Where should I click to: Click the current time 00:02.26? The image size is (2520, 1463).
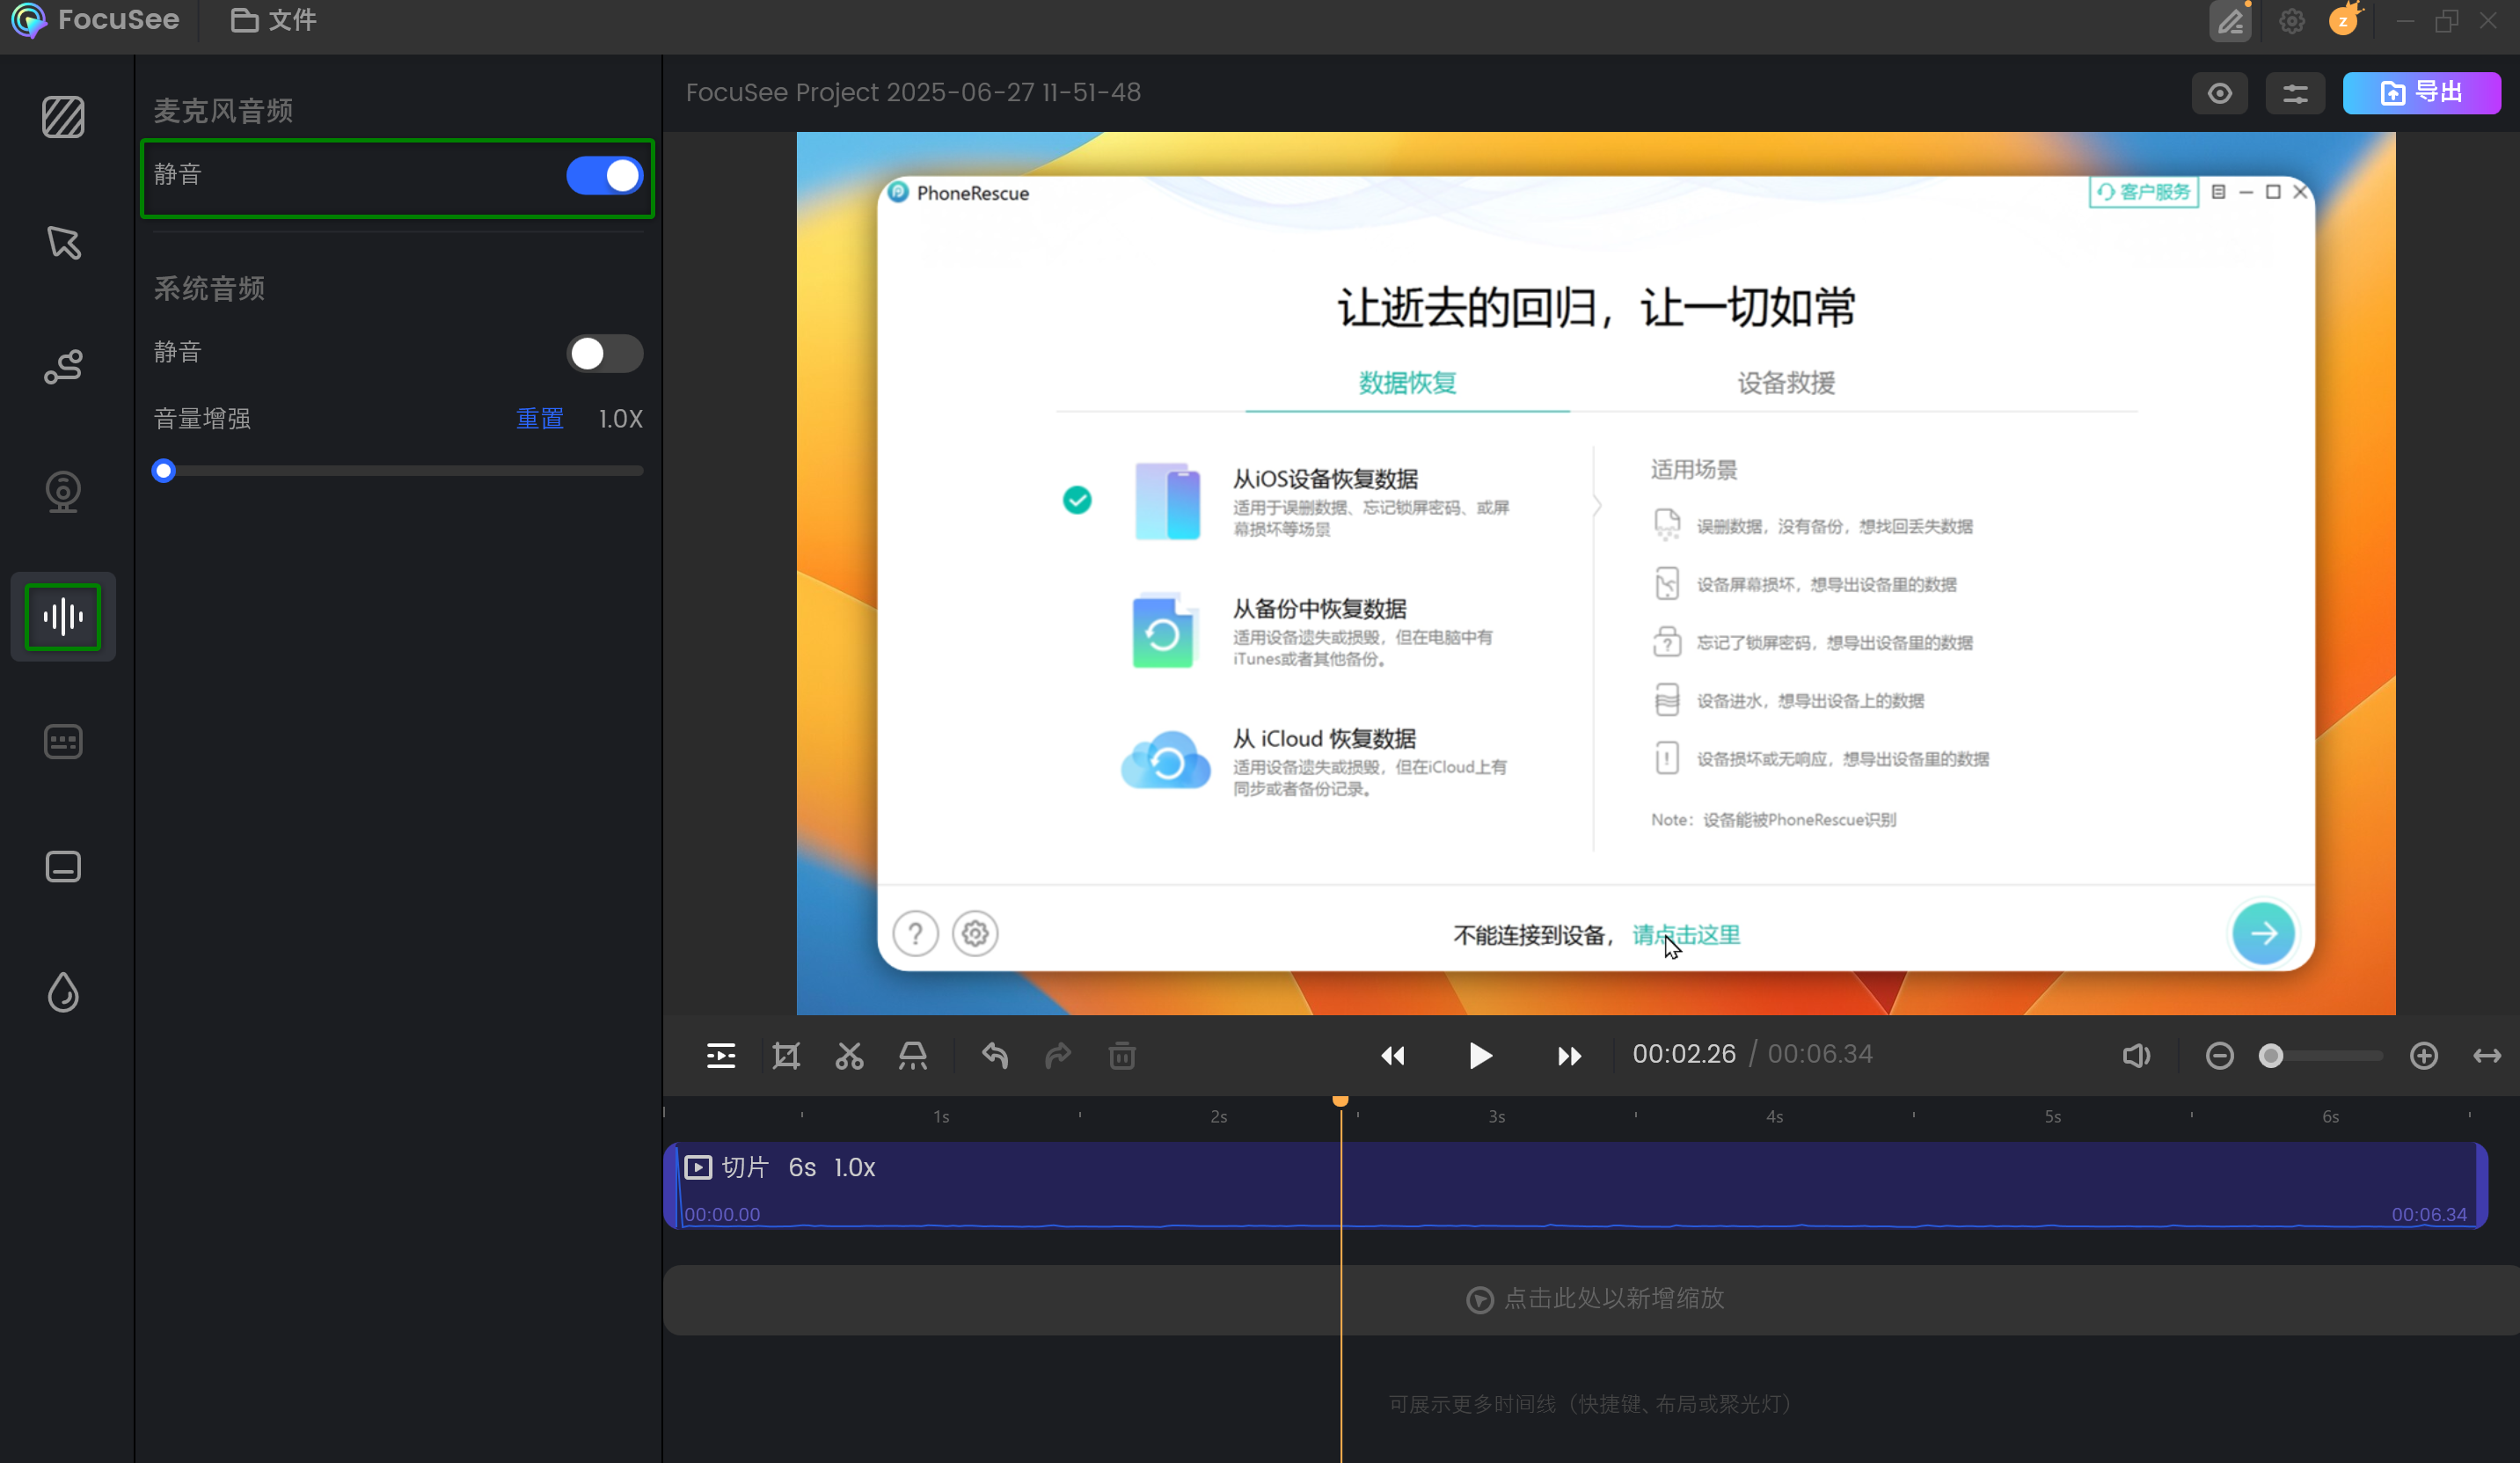1684,1054
